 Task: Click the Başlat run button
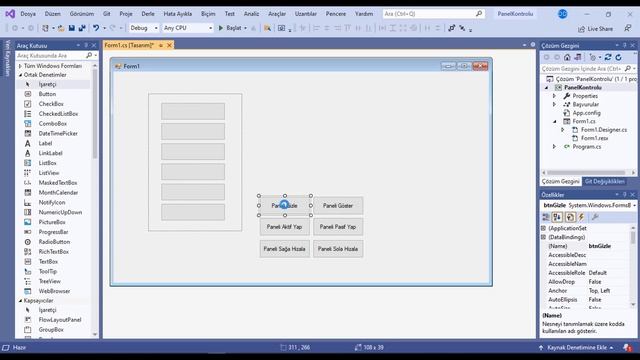pos(230,28)
